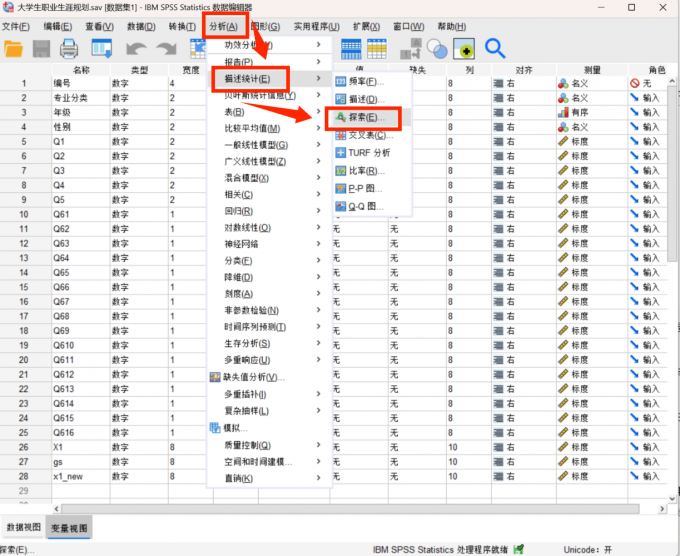Expand 相关(C) submenu

tap(269, 195)
